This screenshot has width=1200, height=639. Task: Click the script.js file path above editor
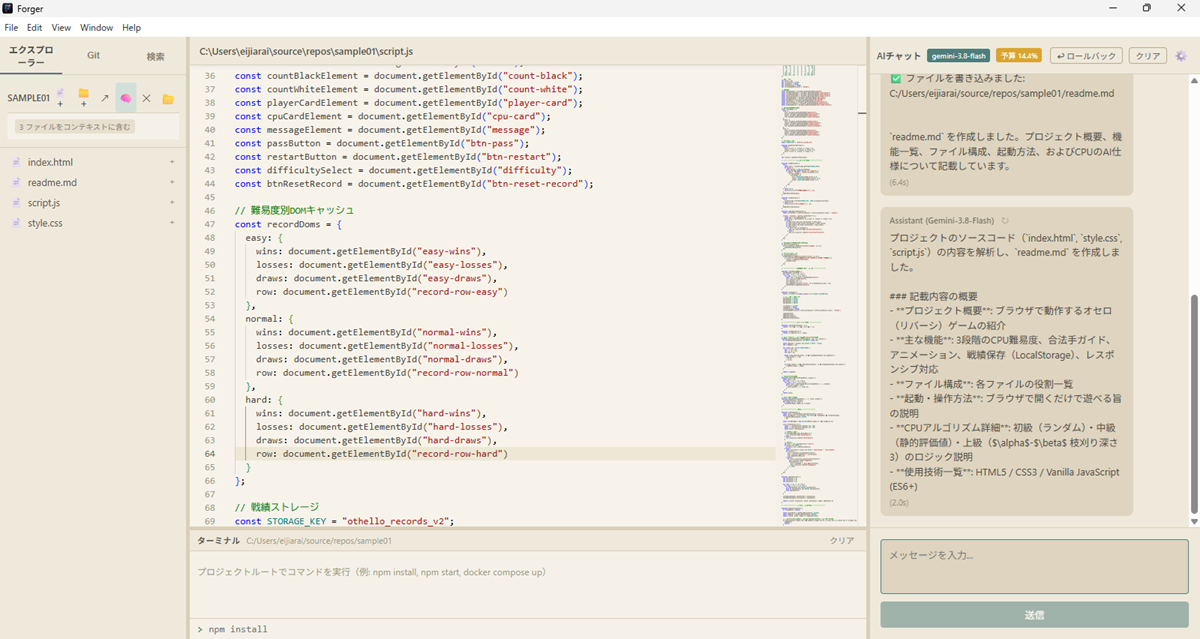[306, 50]
